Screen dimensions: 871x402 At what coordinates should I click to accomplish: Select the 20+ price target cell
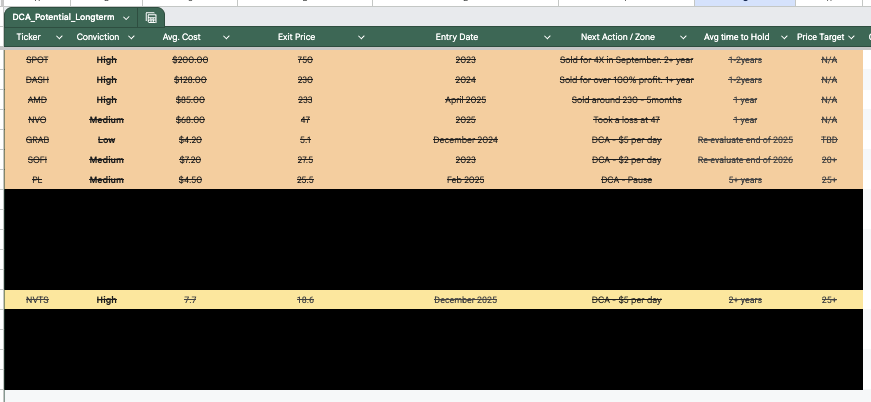click(x=829, y=160)
